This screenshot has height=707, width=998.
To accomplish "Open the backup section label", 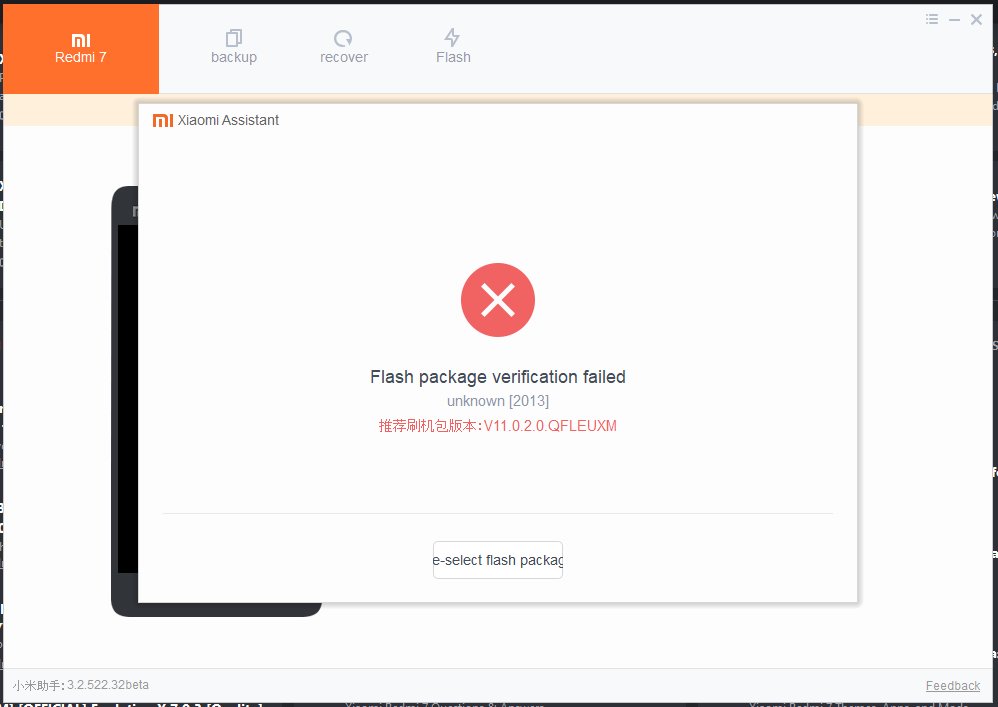I will click(234, 57).
